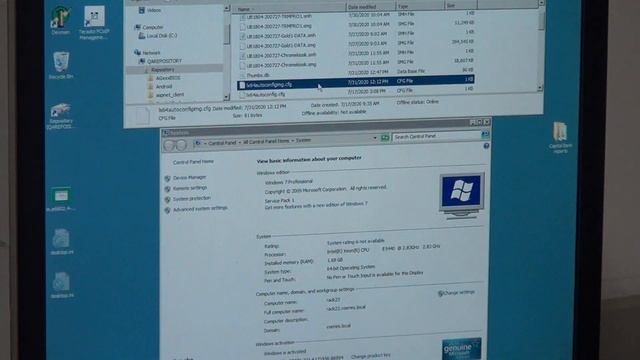
Task: Select the highlighted CFG file row
Action: (356, 82)
